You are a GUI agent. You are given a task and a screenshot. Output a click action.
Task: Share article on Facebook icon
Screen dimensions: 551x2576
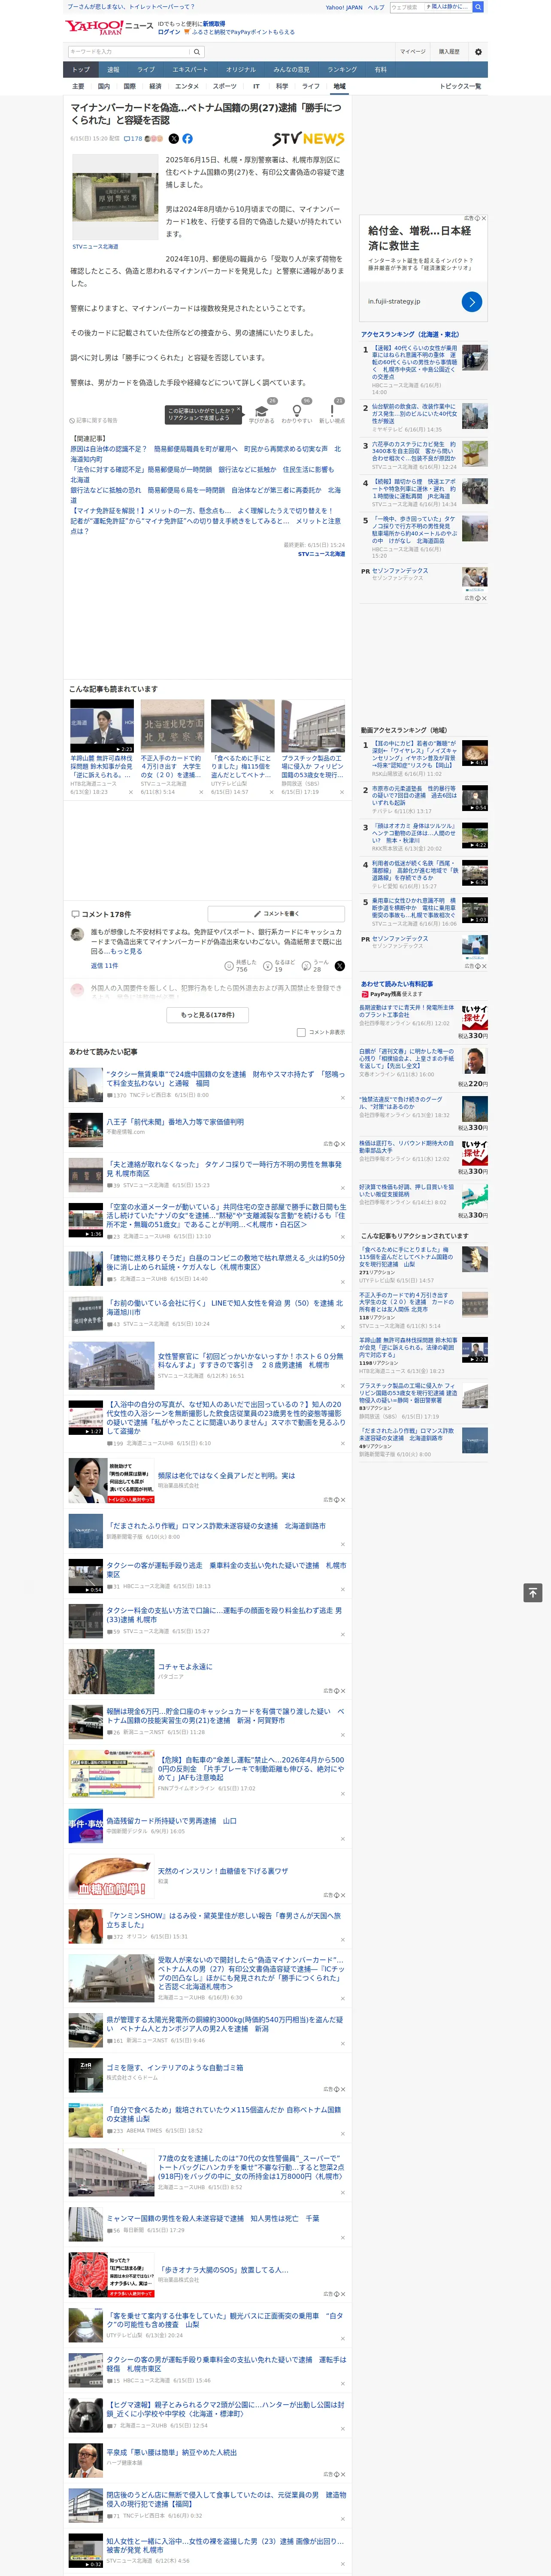(x=187, y=139)
